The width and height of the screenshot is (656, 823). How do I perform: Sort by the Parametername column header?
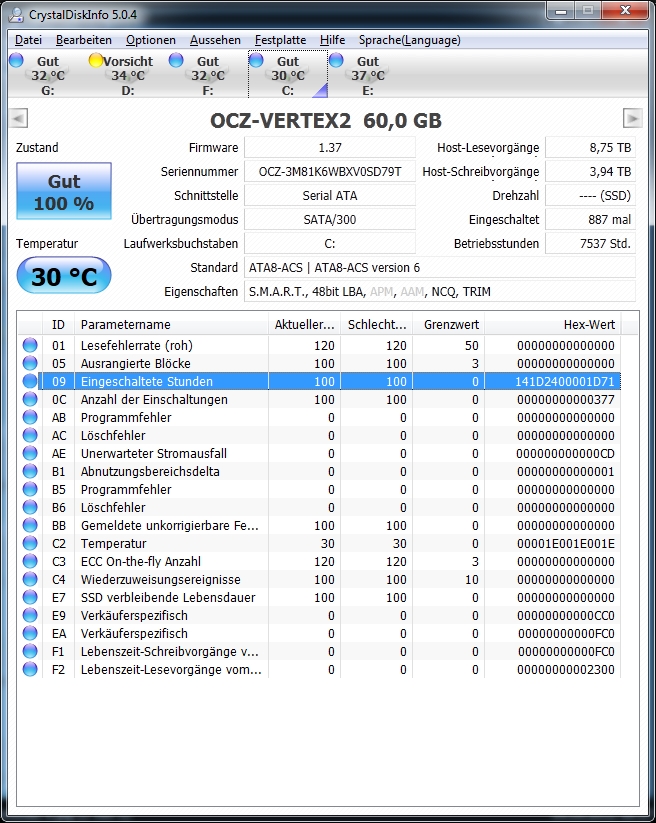(x=171, y=324)
